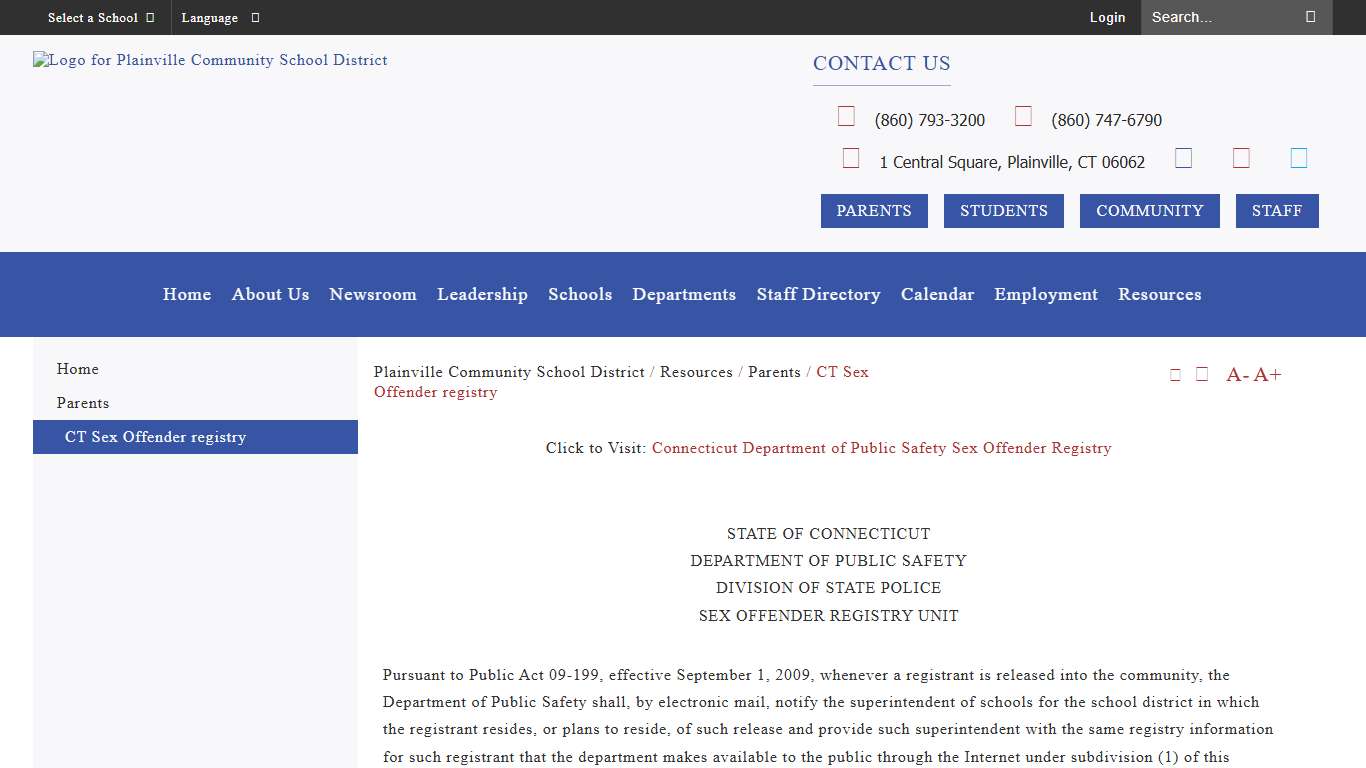Viewport: 1366px width, 768px height.
Task: Click the print icon near the font size controls
Action: (x=1176, y=373)
